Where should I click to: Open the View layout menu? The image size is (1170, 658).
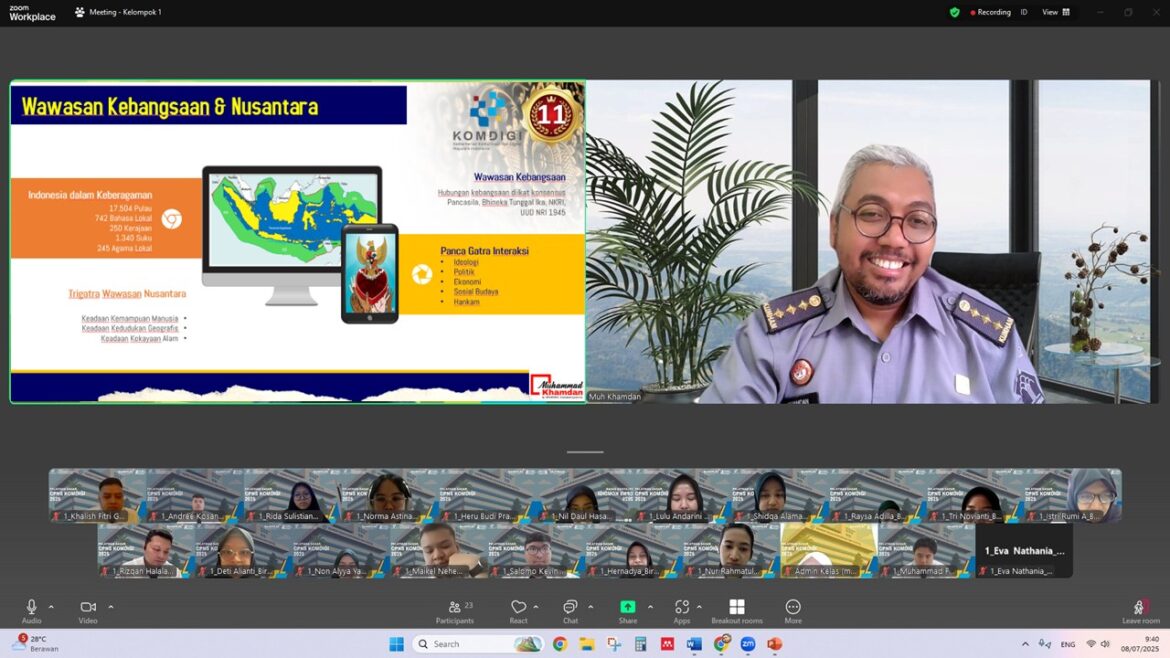point(1056,12)
